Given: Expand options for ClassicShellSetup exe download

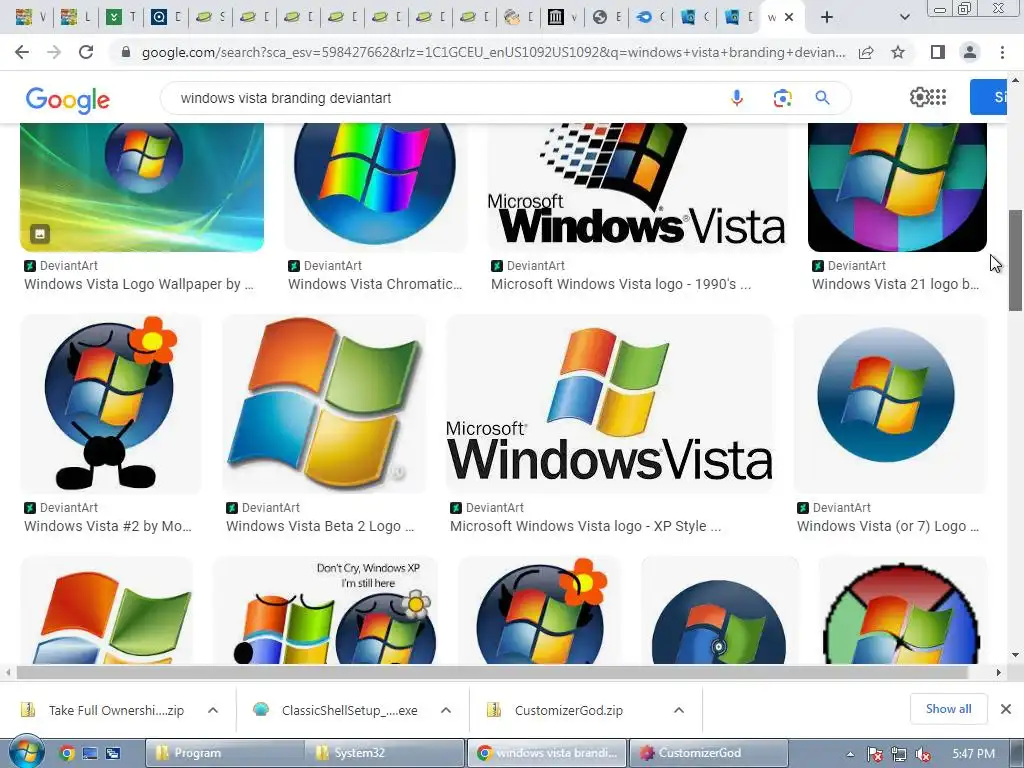Looking at the screenshot, I should point(446,710).
